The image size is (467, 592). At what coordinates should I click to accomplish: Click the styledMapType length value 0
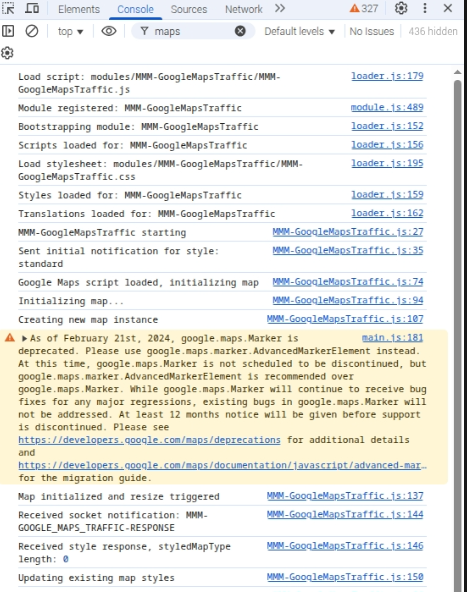tap(66, 559)
